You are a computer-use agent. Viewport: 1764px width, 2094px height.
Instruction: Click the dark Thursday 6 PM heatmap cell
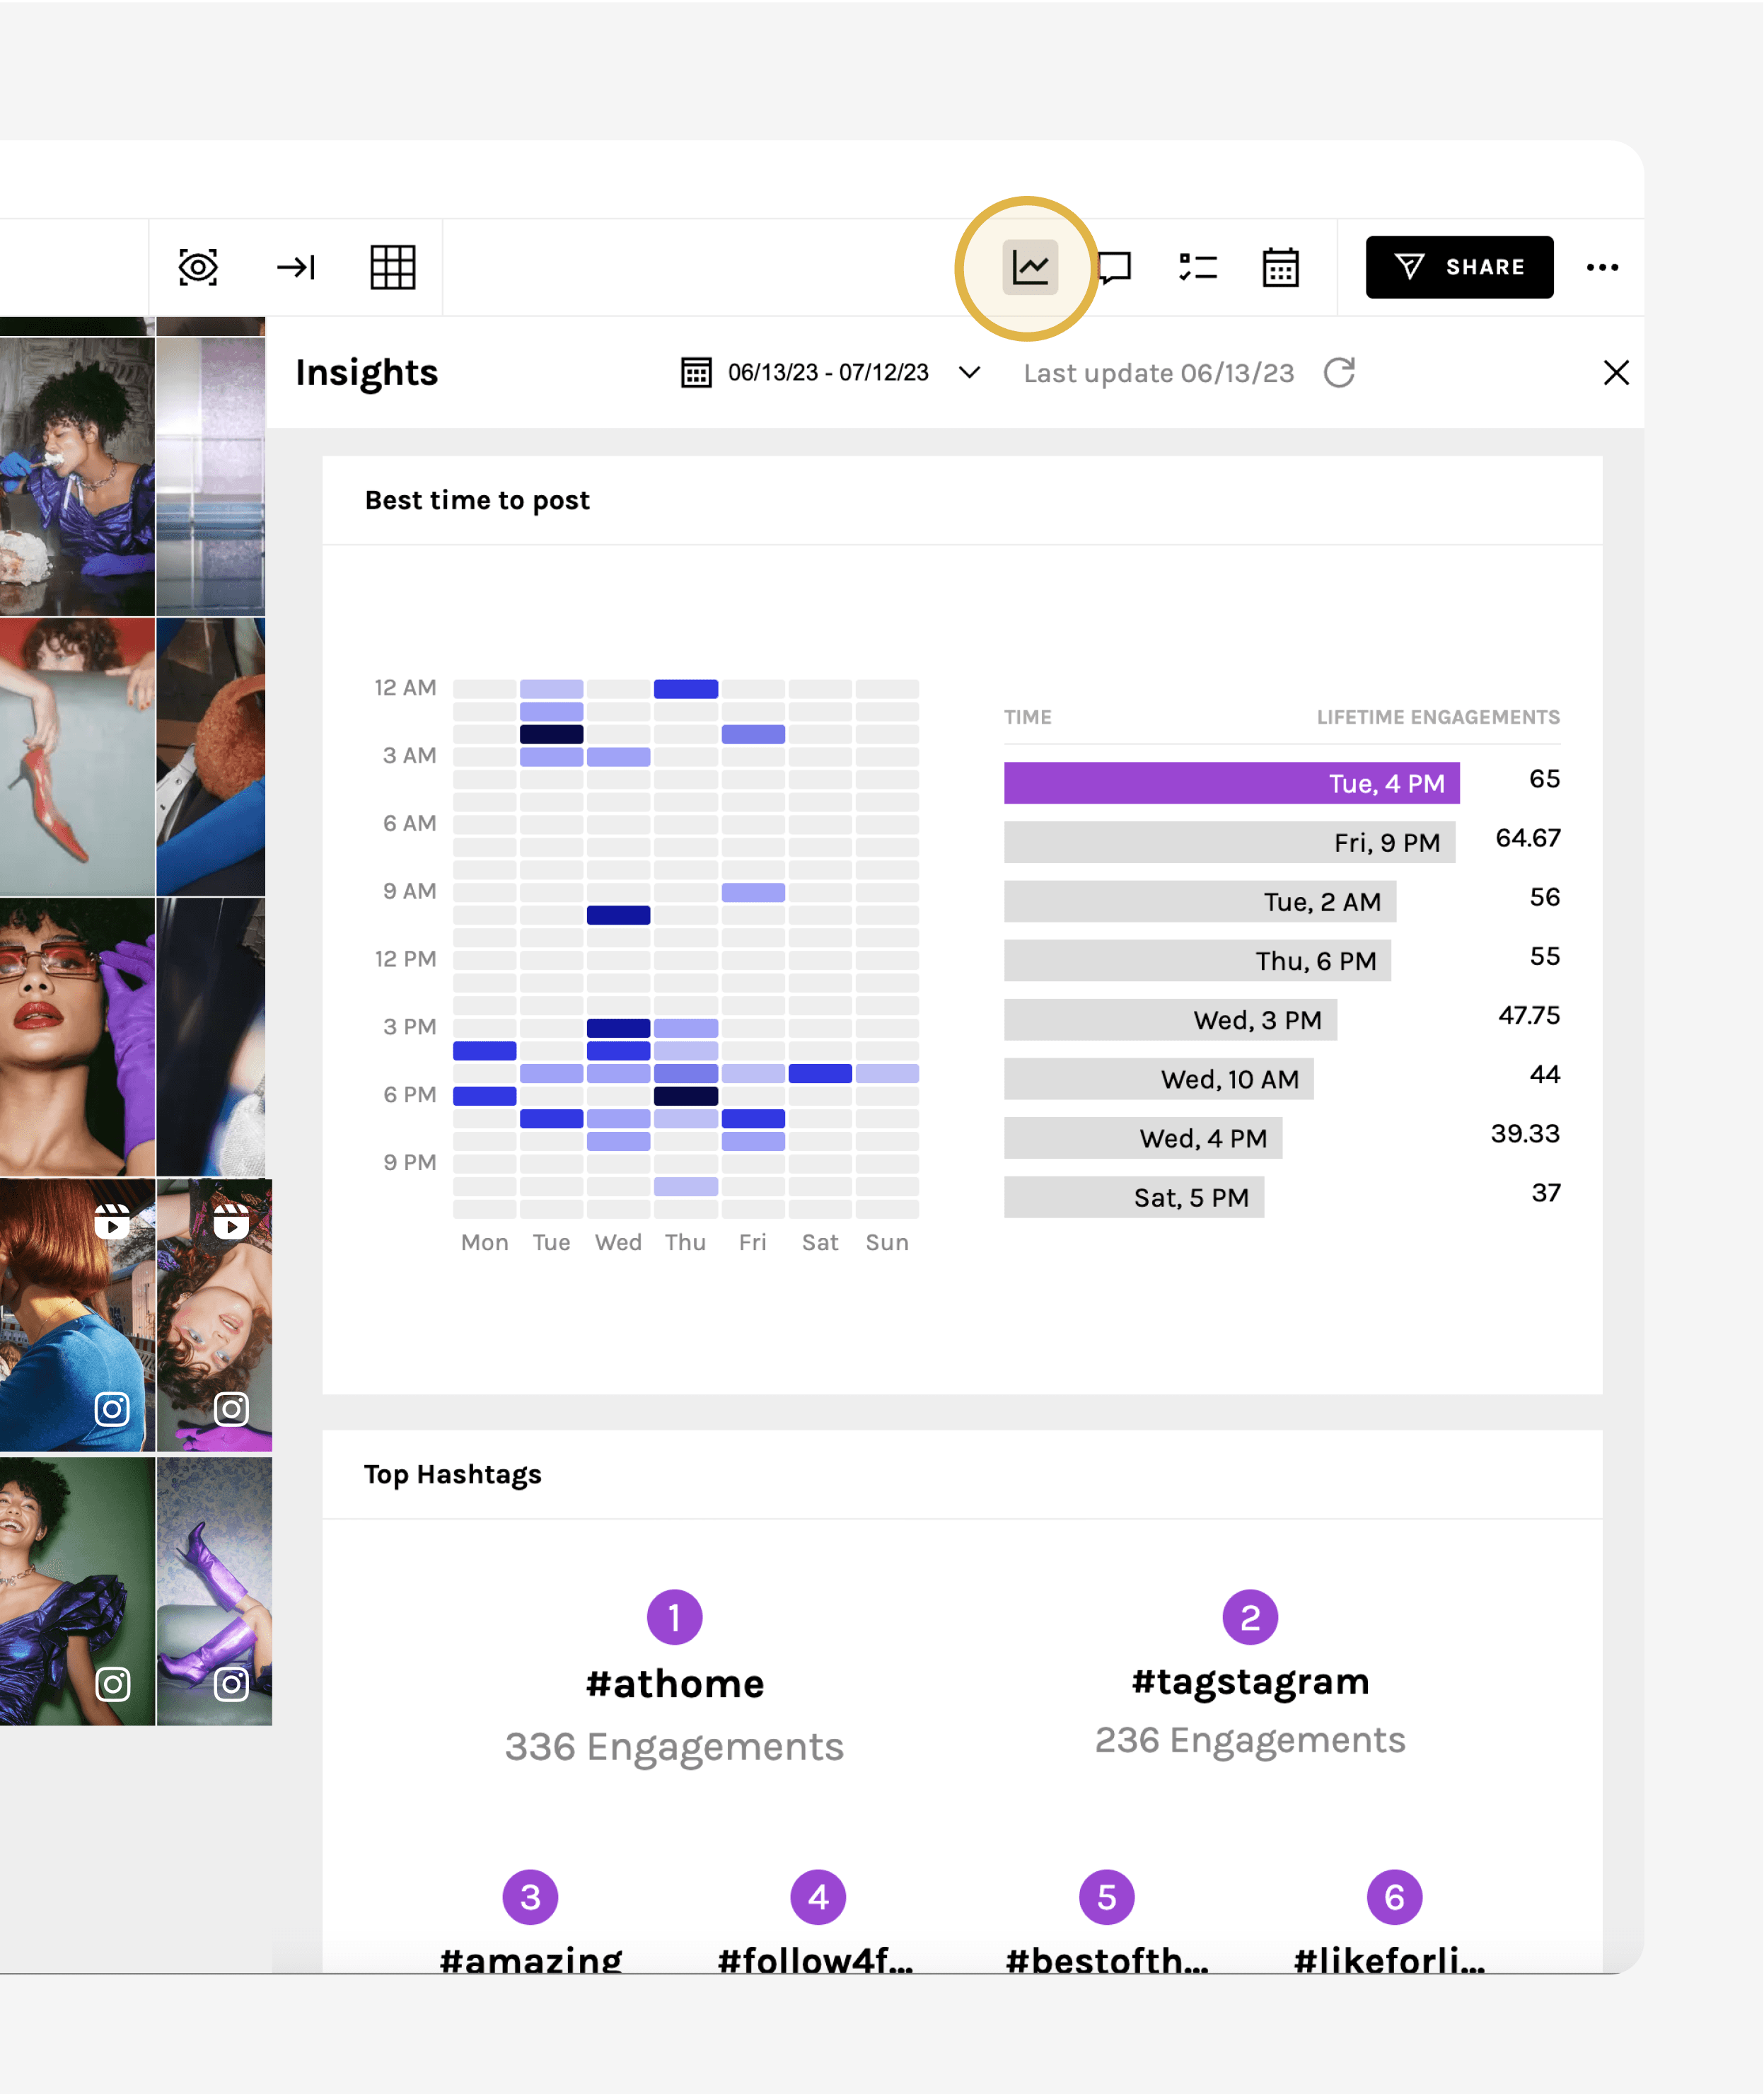click(x=685, y=1096)
